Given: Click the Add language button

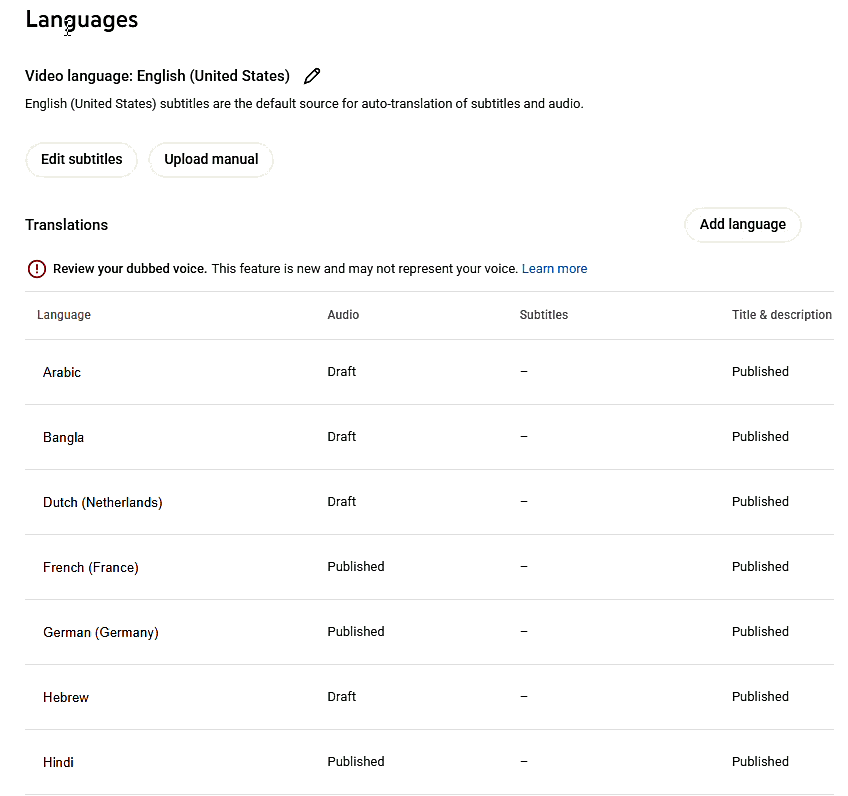Looking at the screenshot, I should tap(742, 224).
